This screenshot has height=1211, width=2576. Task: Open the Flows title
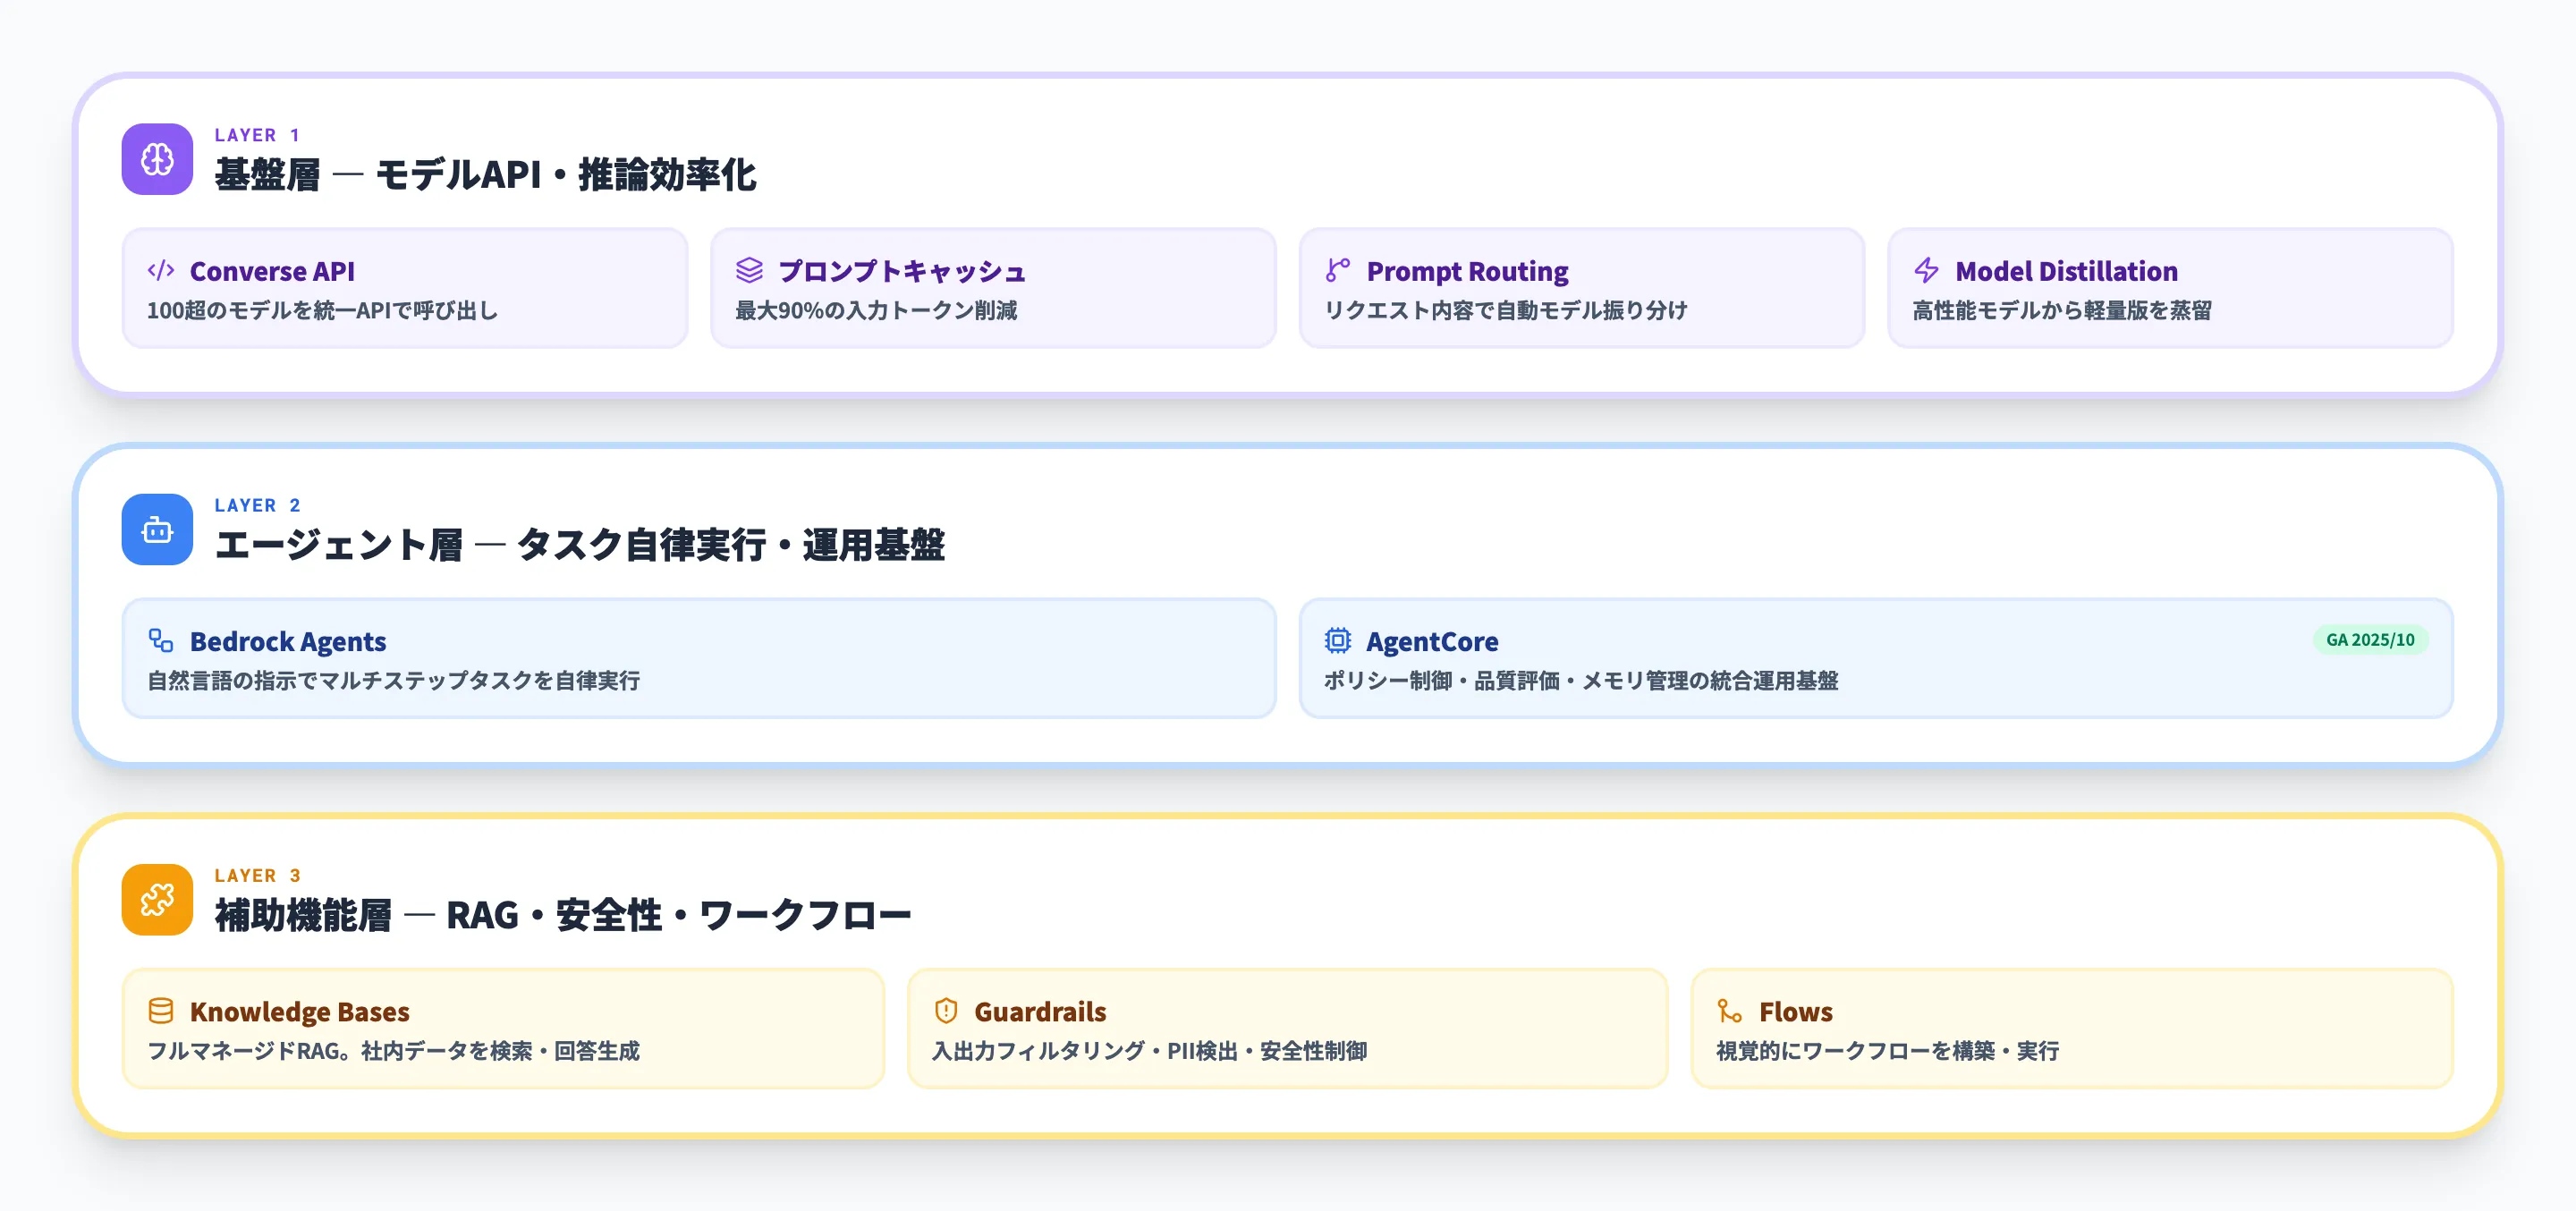click(1795, 1012)
